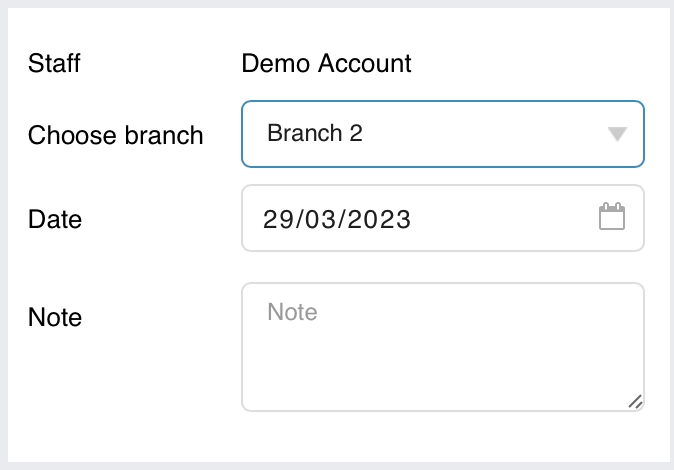Click the "Demo Account" staff name
This screenshot has height=470, width=674.
tap(326, 64)
